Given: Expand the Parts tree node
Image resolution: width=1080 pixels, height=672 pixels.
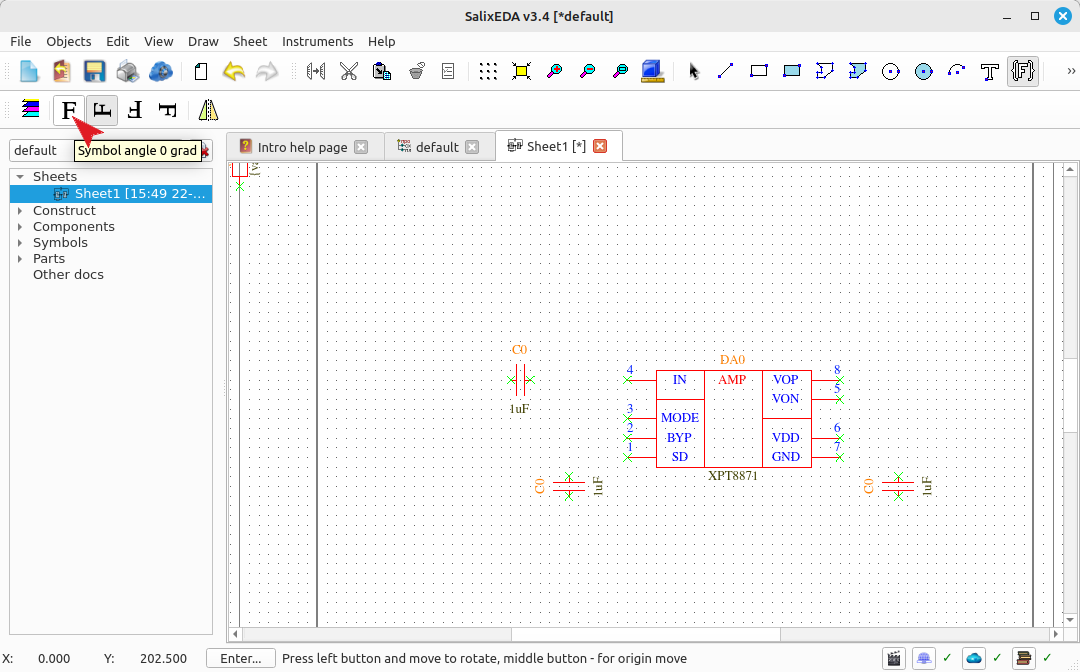Looking at the screenshot, I should pos(20,259).
